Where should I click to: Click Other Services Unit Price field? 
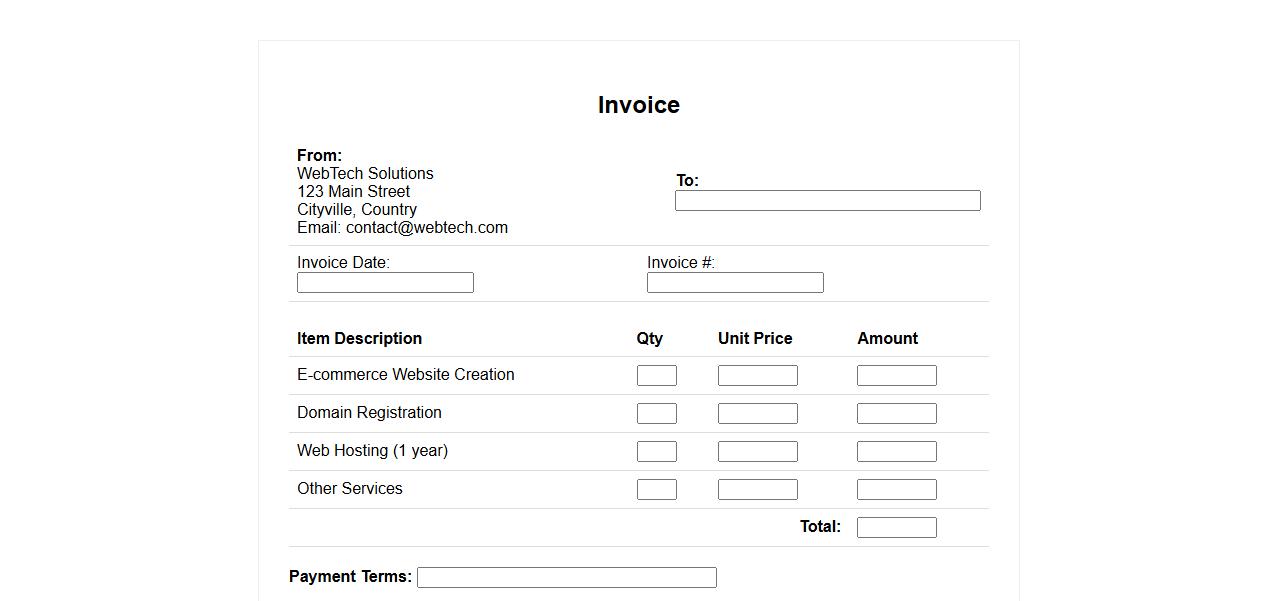tap(757, 490)
